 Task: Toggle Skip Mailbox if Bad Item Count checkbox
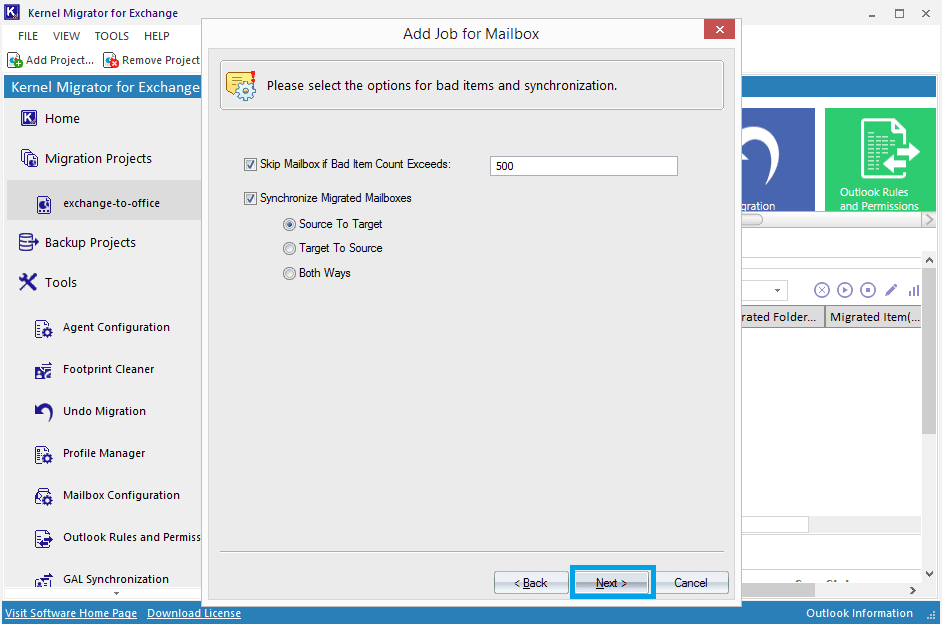[251, 164]
